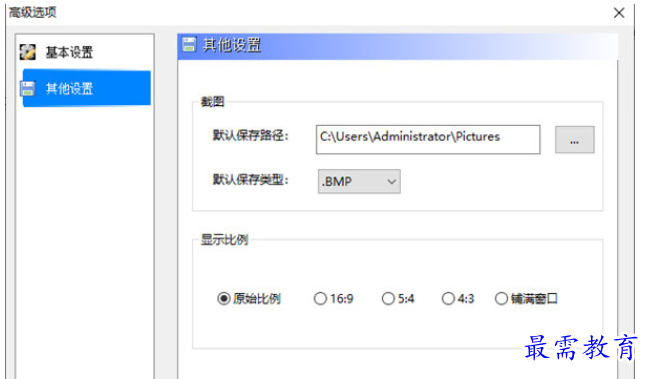Click the 默认保存类型 label

pyautogui.click(x=250, y=179)
